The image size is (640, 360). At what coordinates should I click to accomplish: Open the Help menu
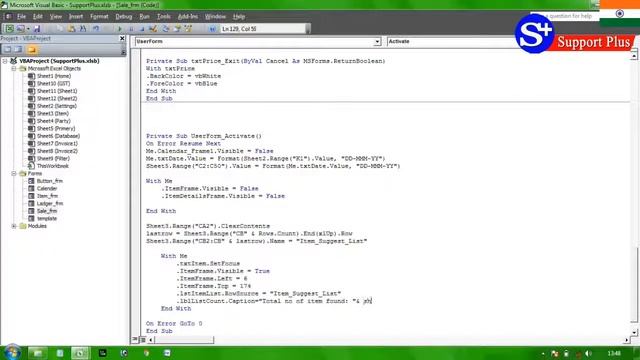tap(239, 17)
